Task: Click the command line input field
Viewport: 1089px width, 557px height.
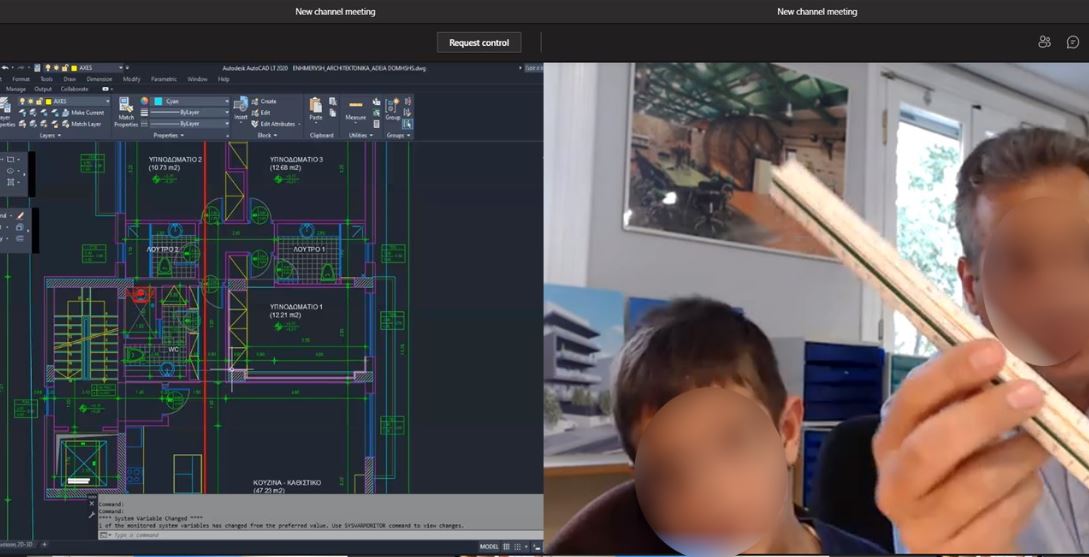Action: pyautogui.click(x=321, y=535)
